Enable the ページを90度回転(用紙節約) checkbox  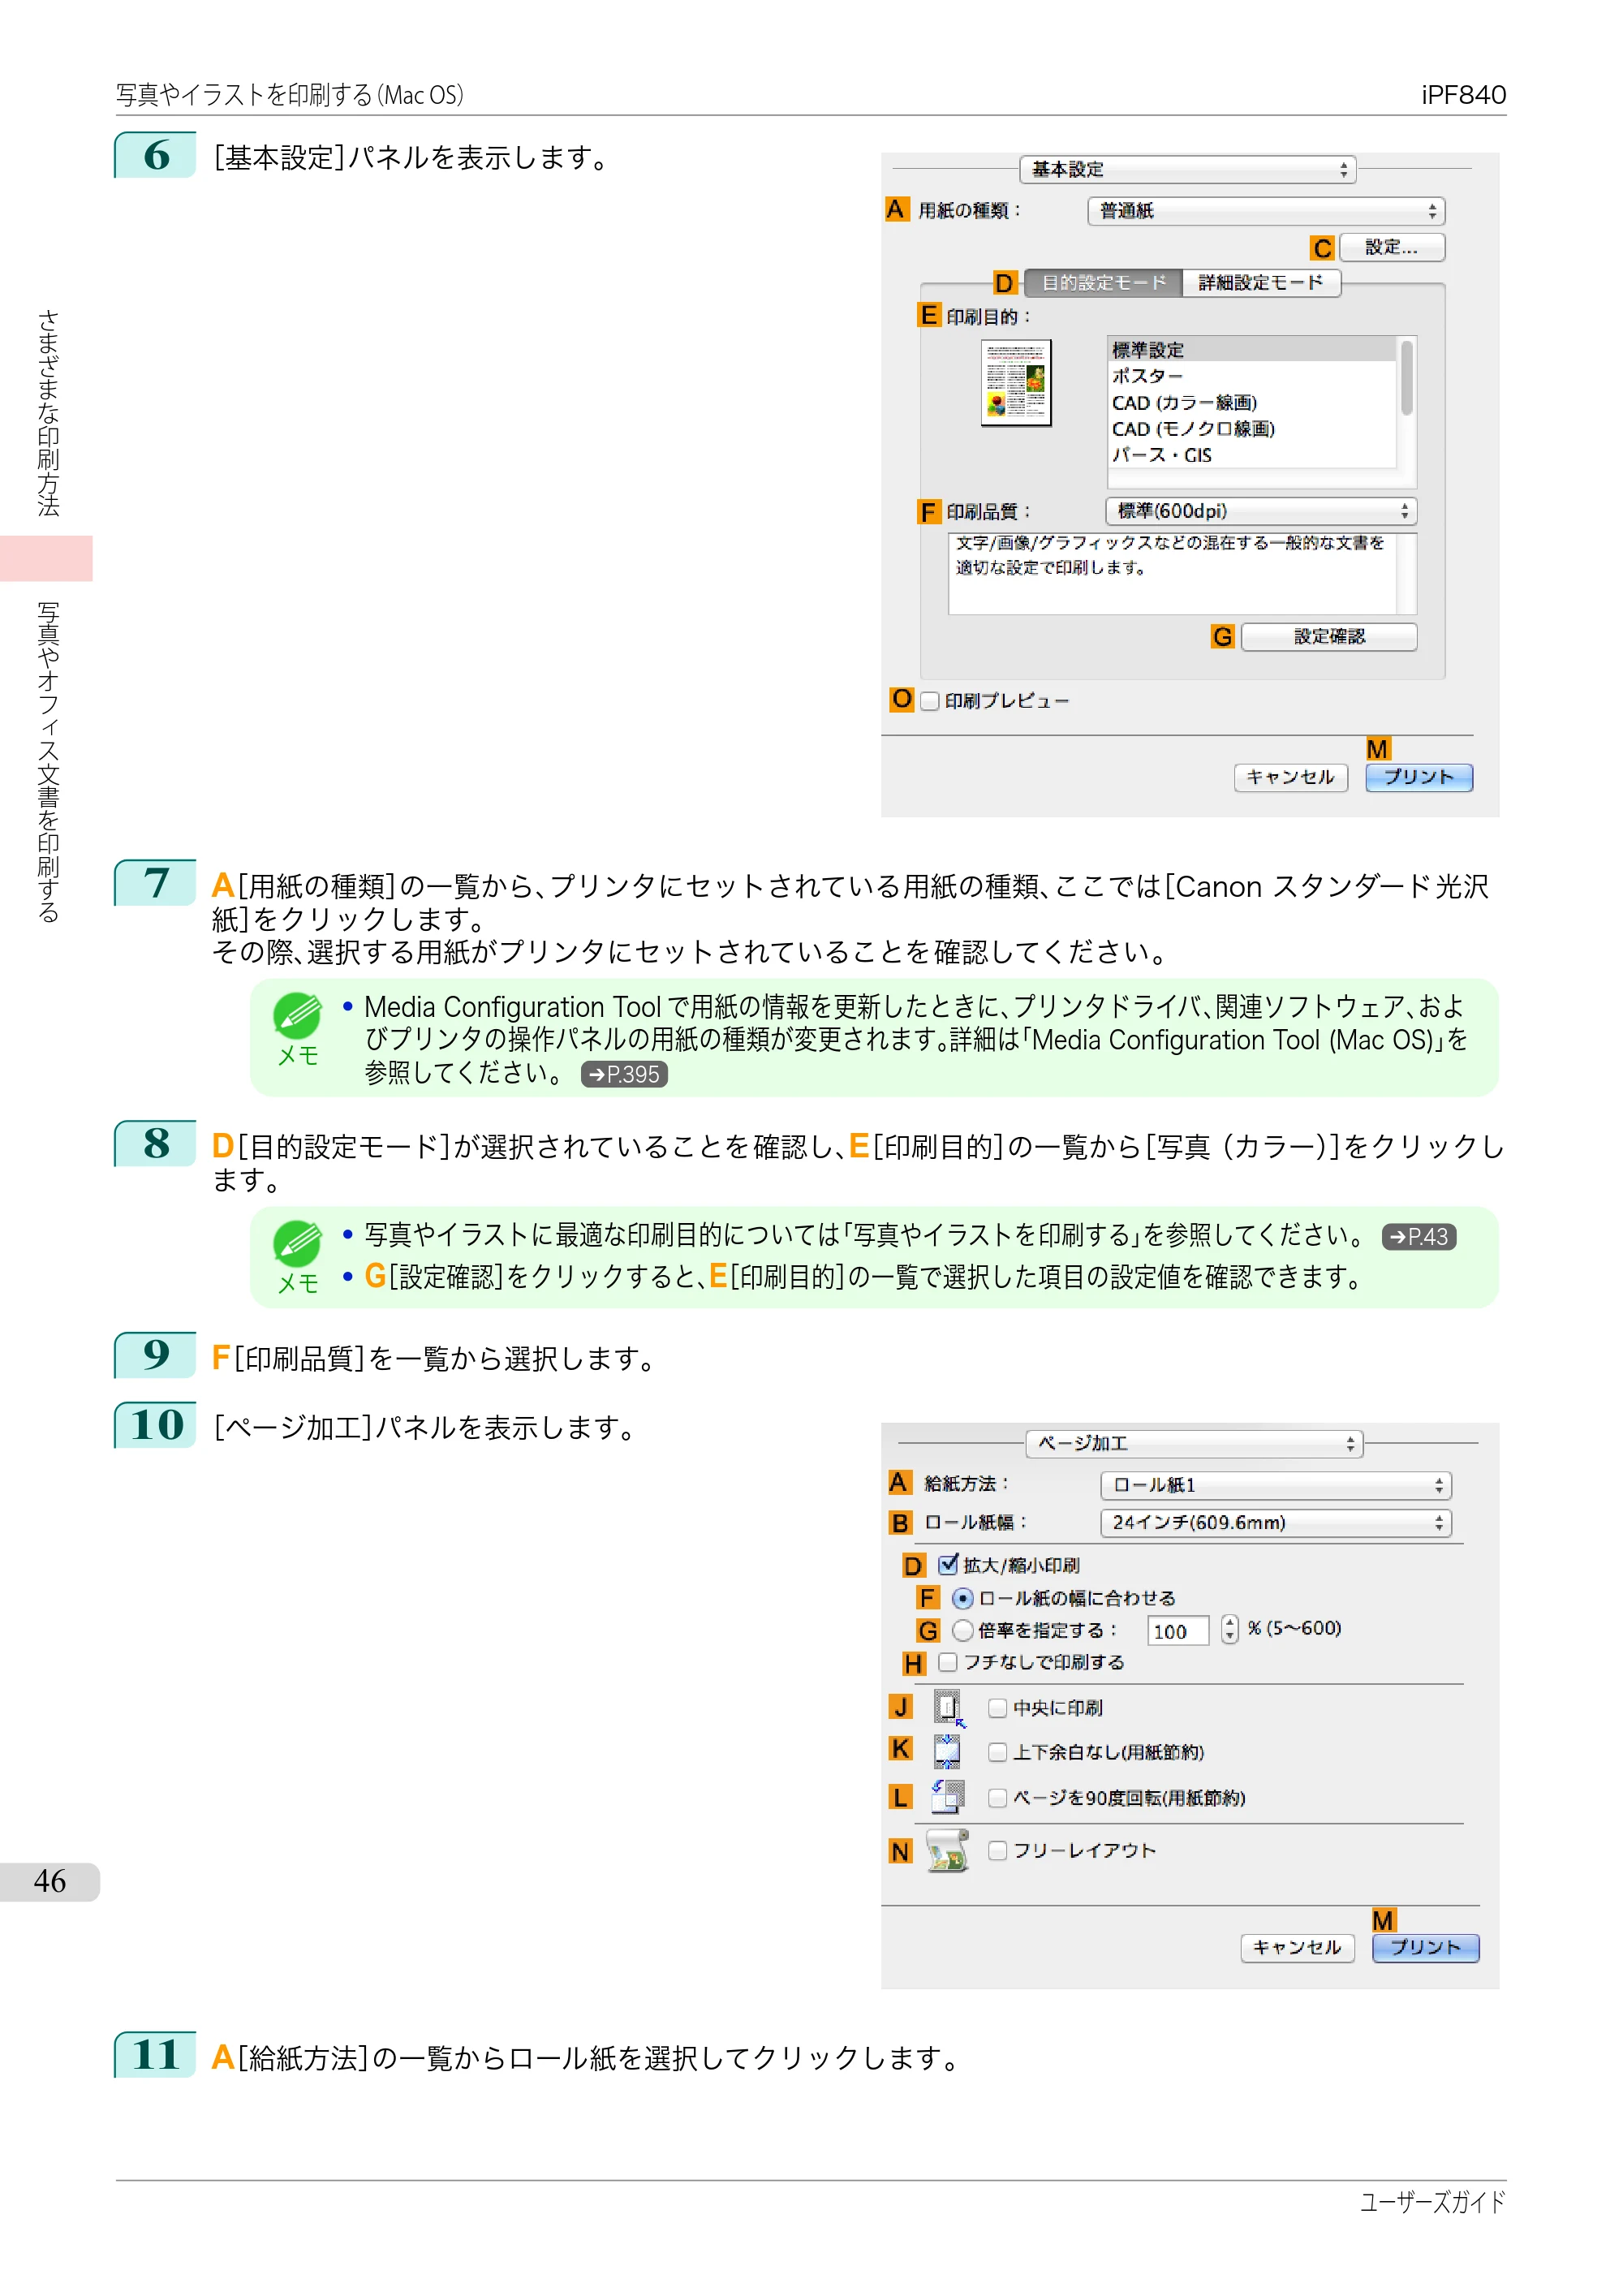(x=997, y=1798)
